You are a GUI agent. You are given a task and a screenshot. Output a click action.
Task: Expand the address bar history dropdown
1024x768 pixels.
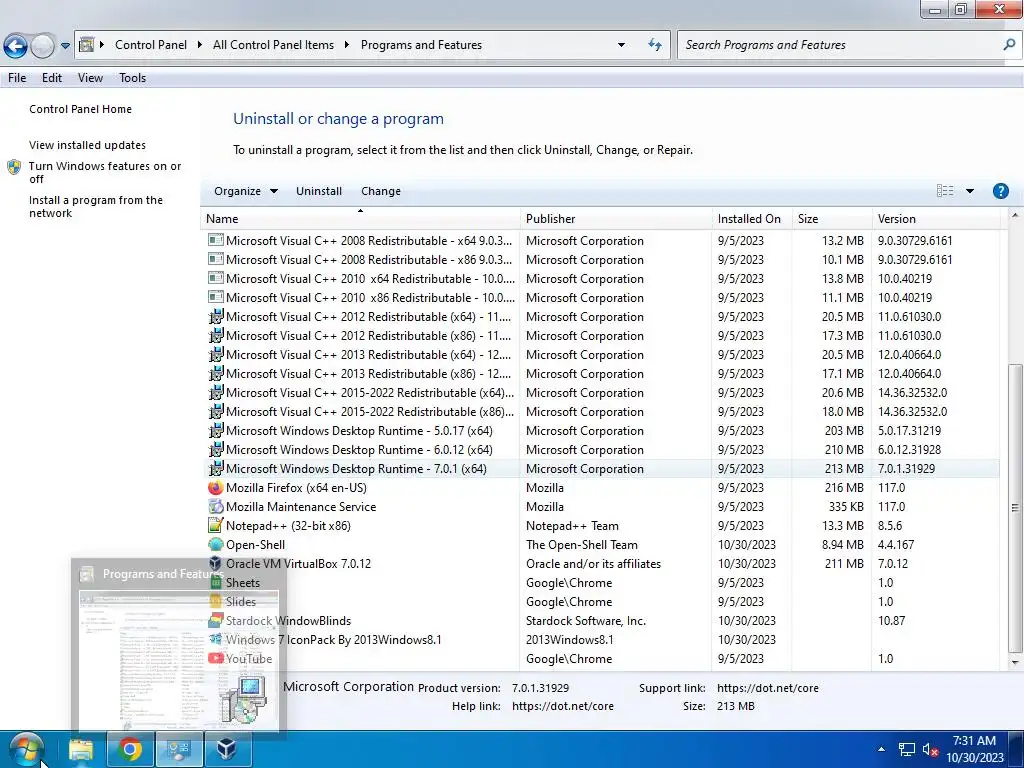point(621,45)
